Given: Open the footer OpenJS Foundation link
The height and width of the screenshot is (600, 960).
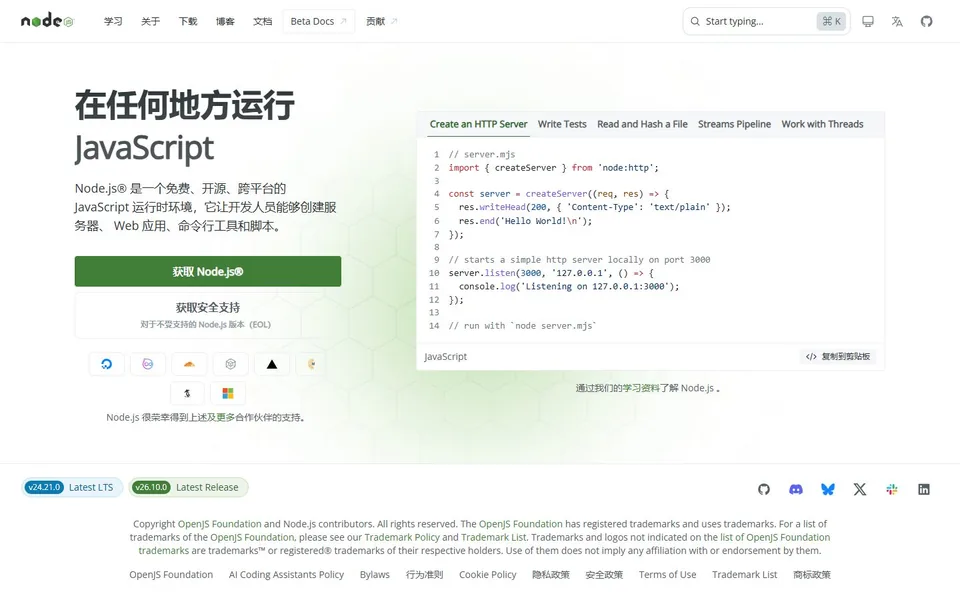Looking at the screenshot, I should [171, 574].
